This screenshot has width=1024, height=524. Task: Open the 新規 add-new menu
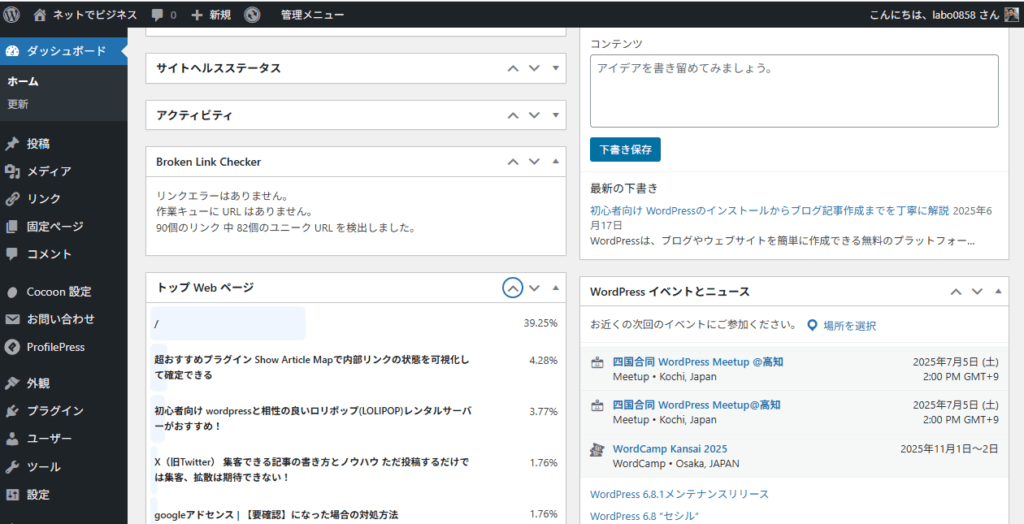[x=211, y=14]
